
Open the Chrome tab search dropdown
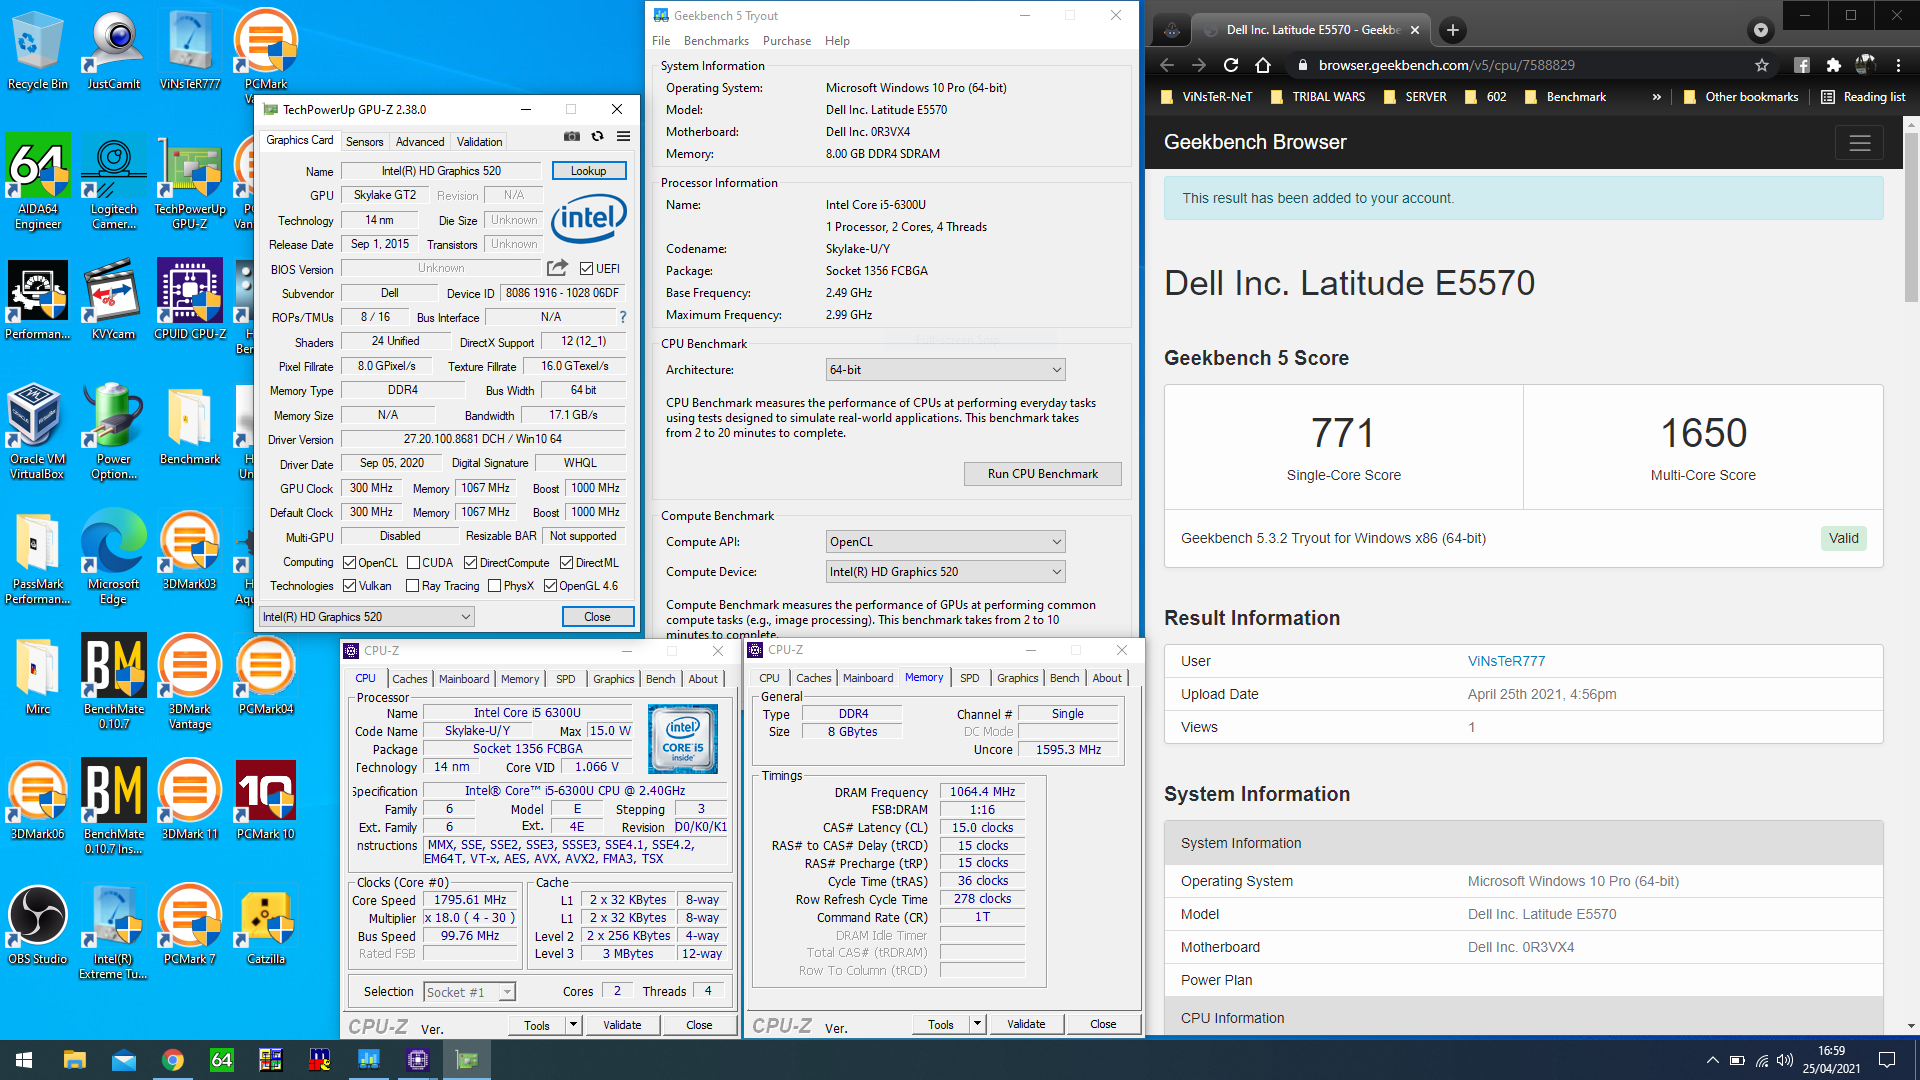pos(1761,30)
